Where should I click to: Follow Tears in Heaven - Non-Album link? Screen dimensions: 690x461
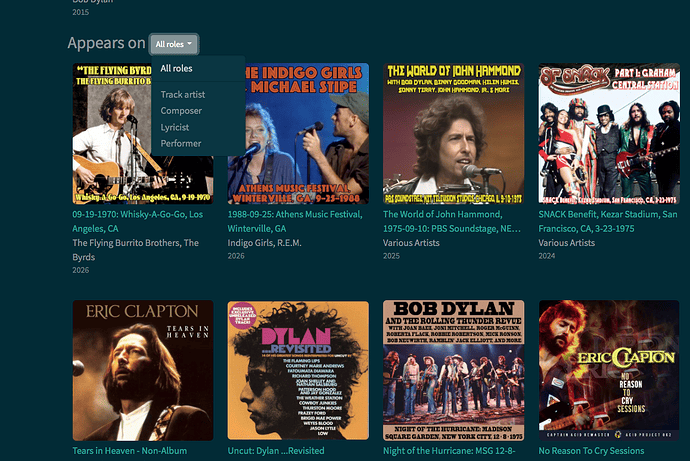129,451
